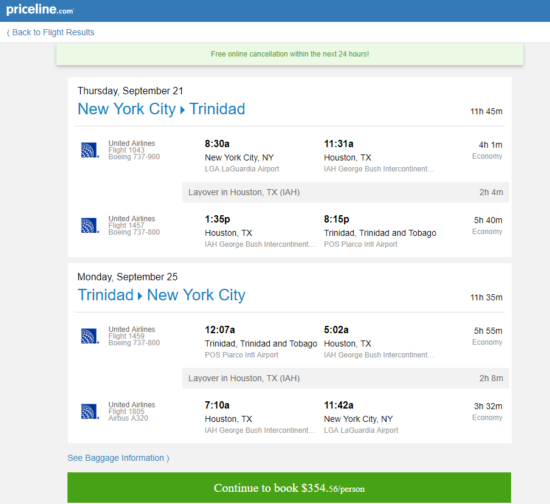
Task: Click United Airlines logo for Flight 1459
Action: click(89, 336)
